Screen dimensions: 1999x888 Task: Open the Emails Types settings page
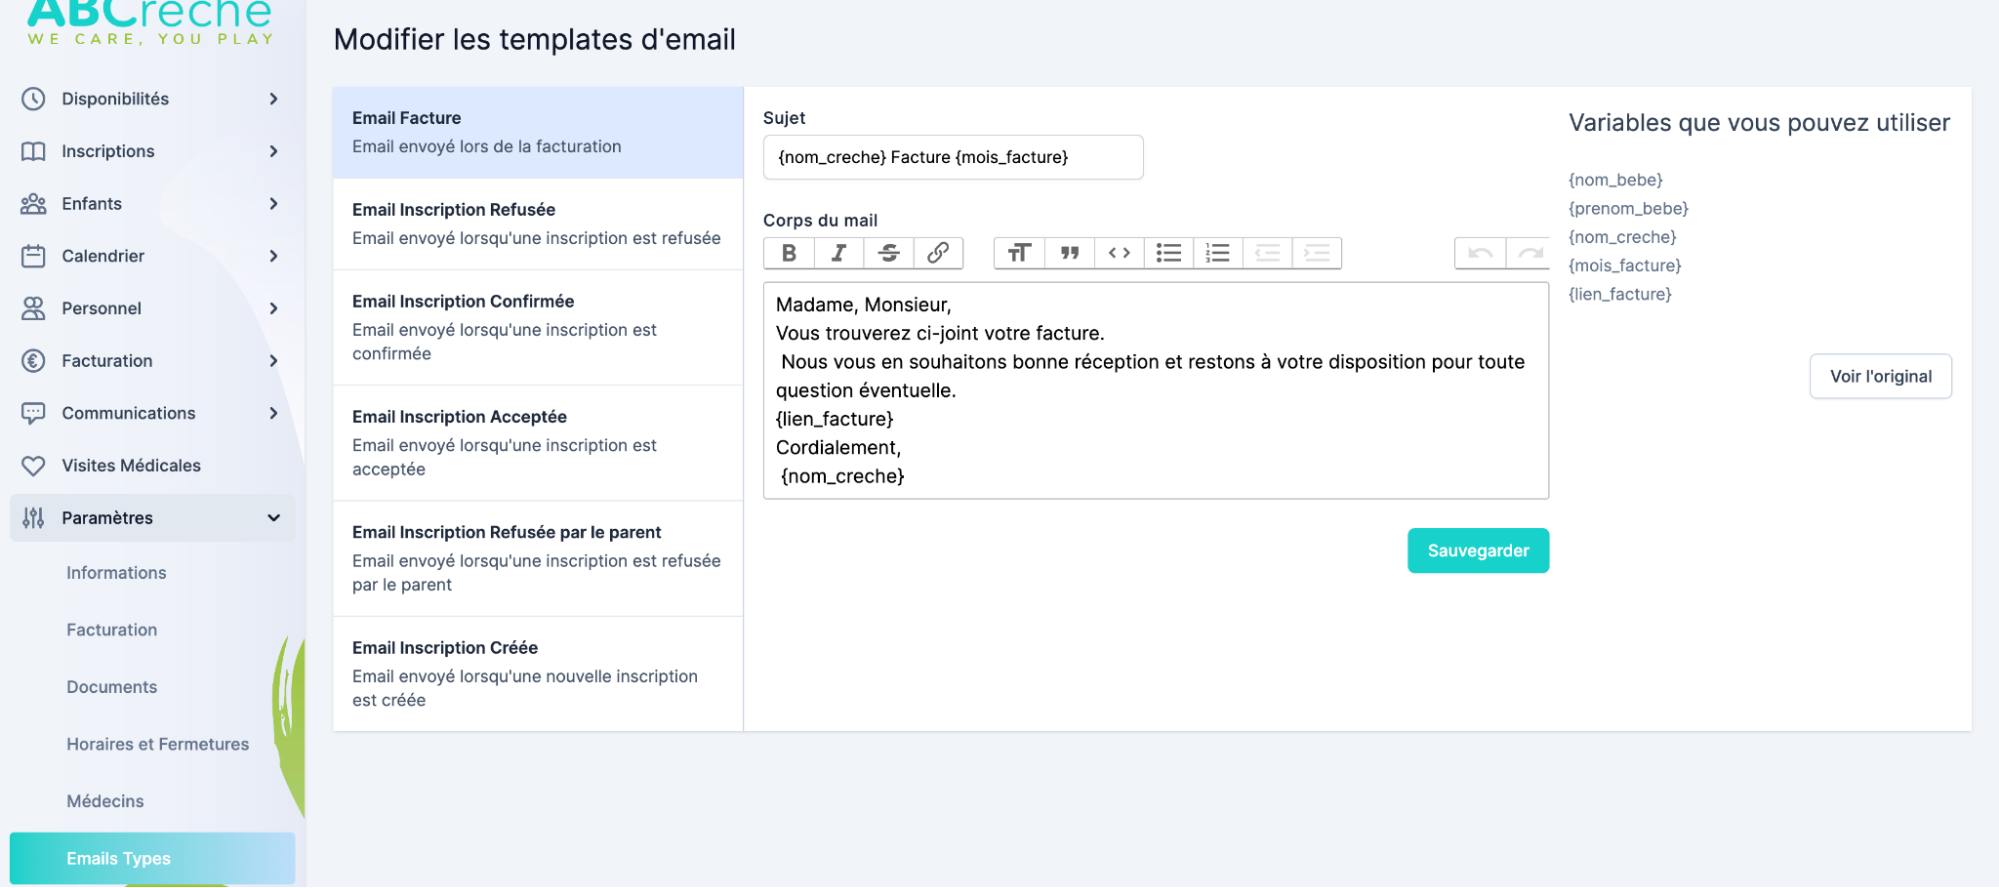[x=118, y=858]
